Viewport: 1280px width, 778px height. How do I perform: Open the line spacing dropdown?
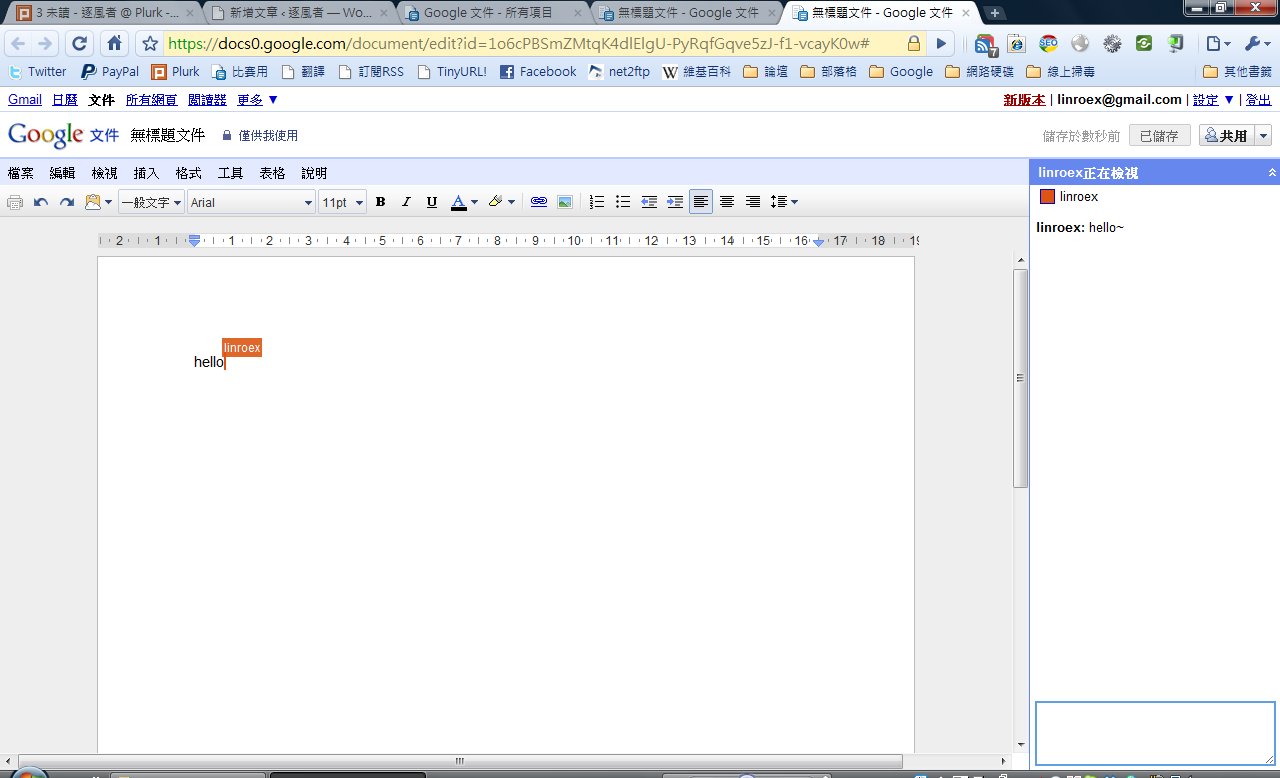click(x=784, y=202)
